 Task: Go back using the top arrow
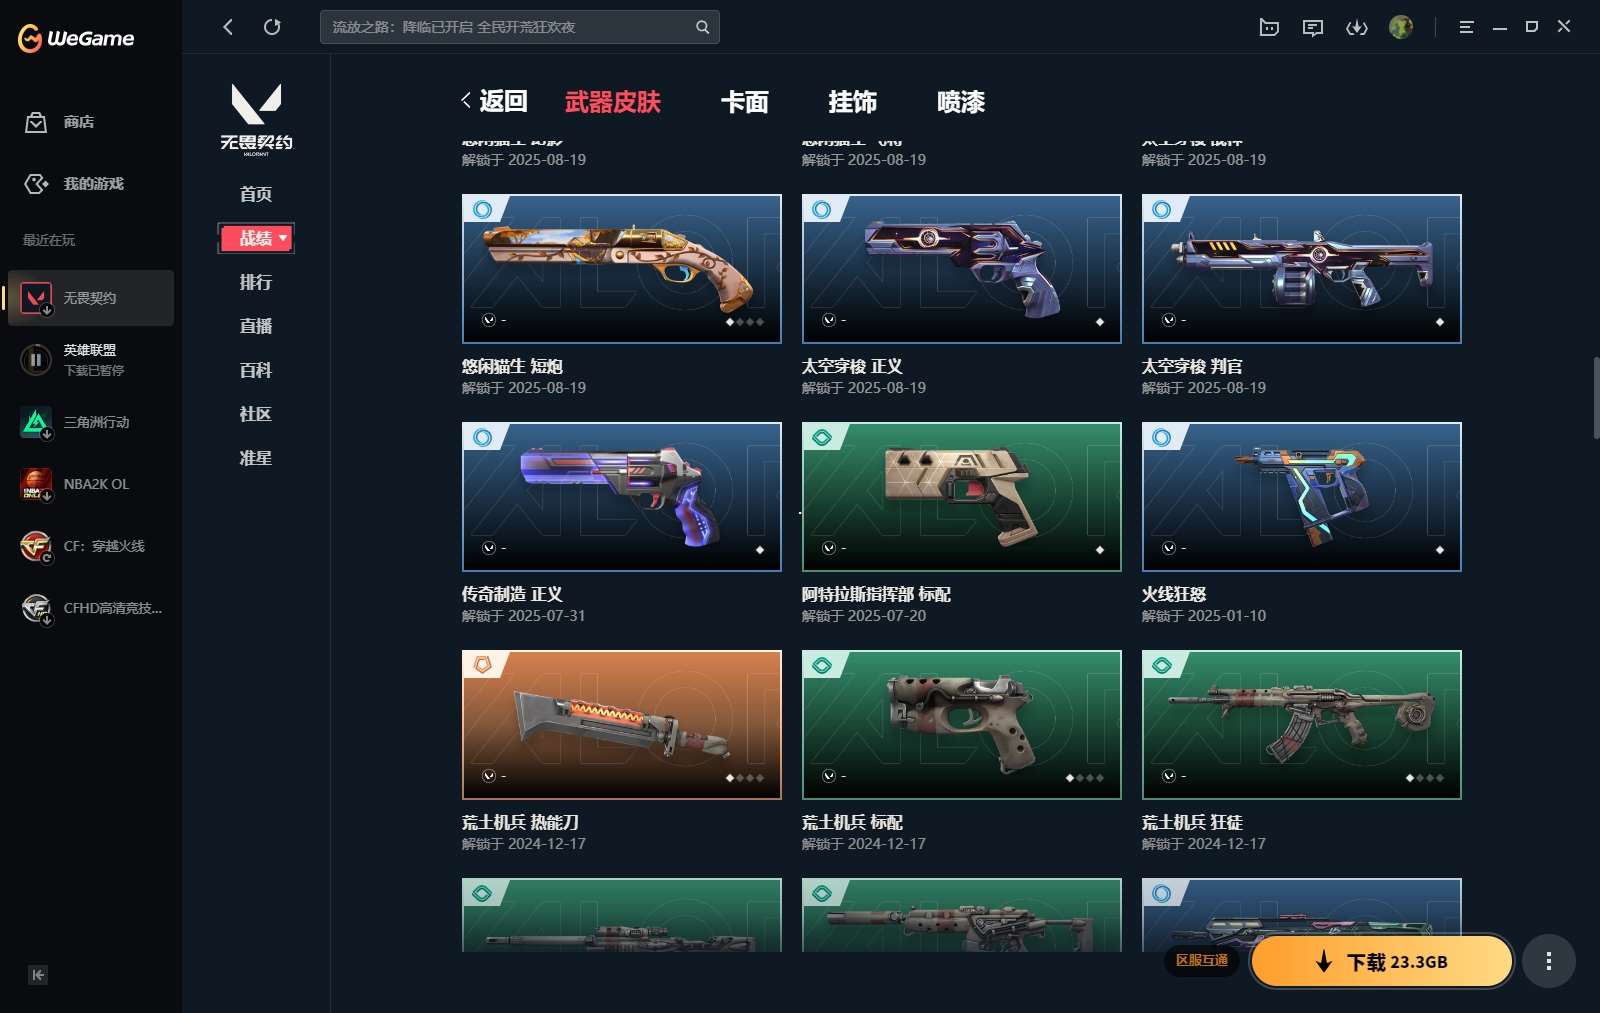tap(228, 27)
